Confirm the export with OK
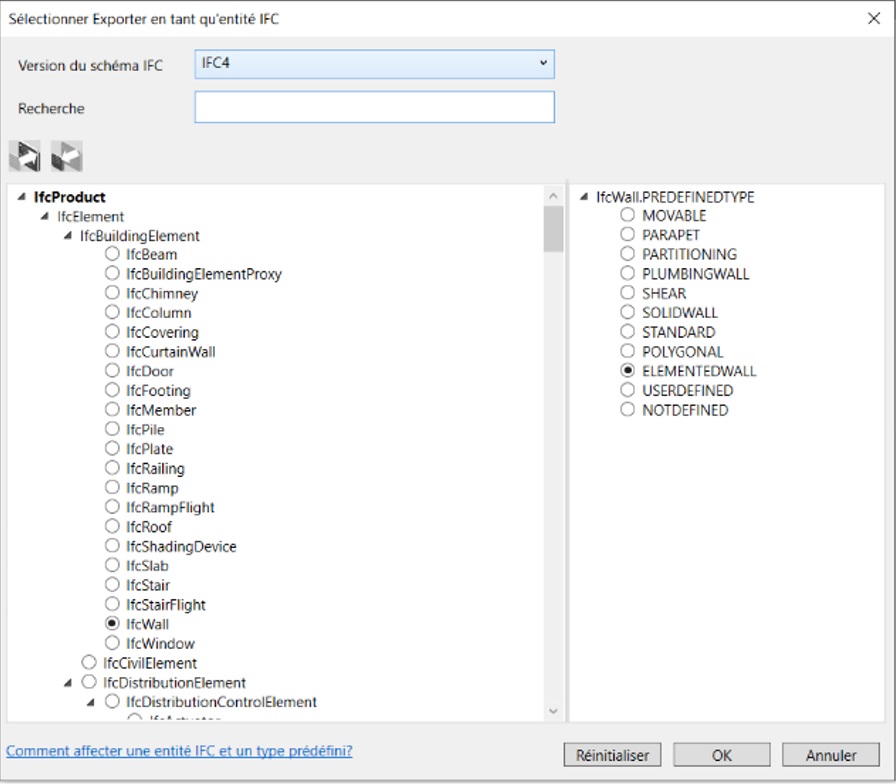This screenshot has width=896, height=784. (x=721, y=754)
